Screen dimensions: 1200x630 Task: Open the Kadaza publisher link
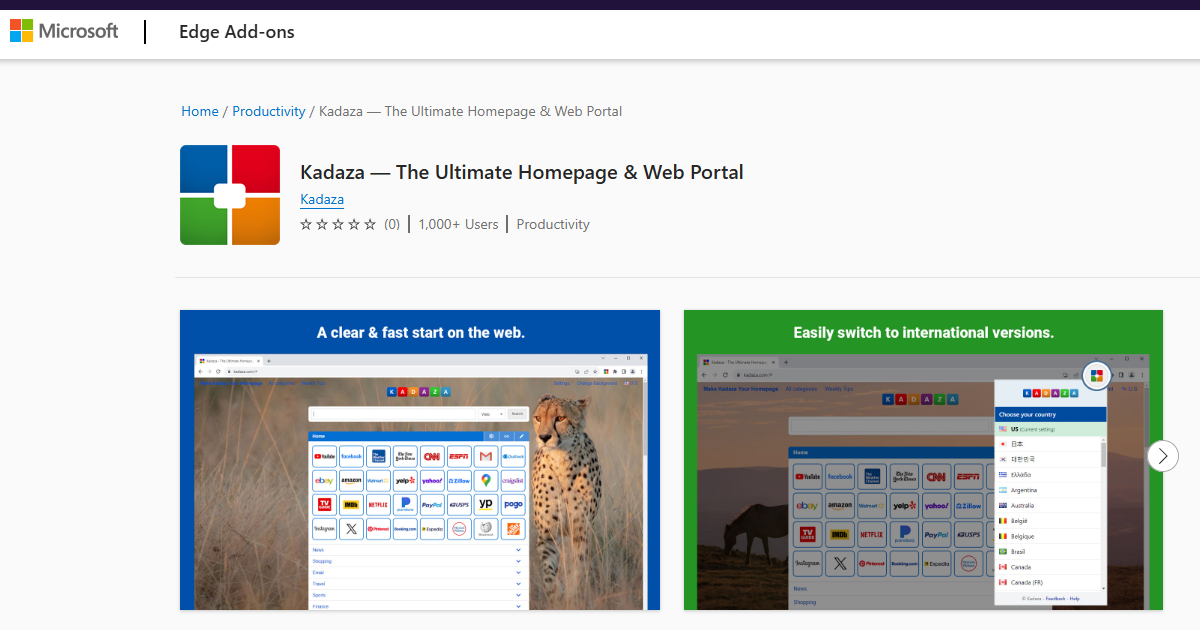pos(322,199)
